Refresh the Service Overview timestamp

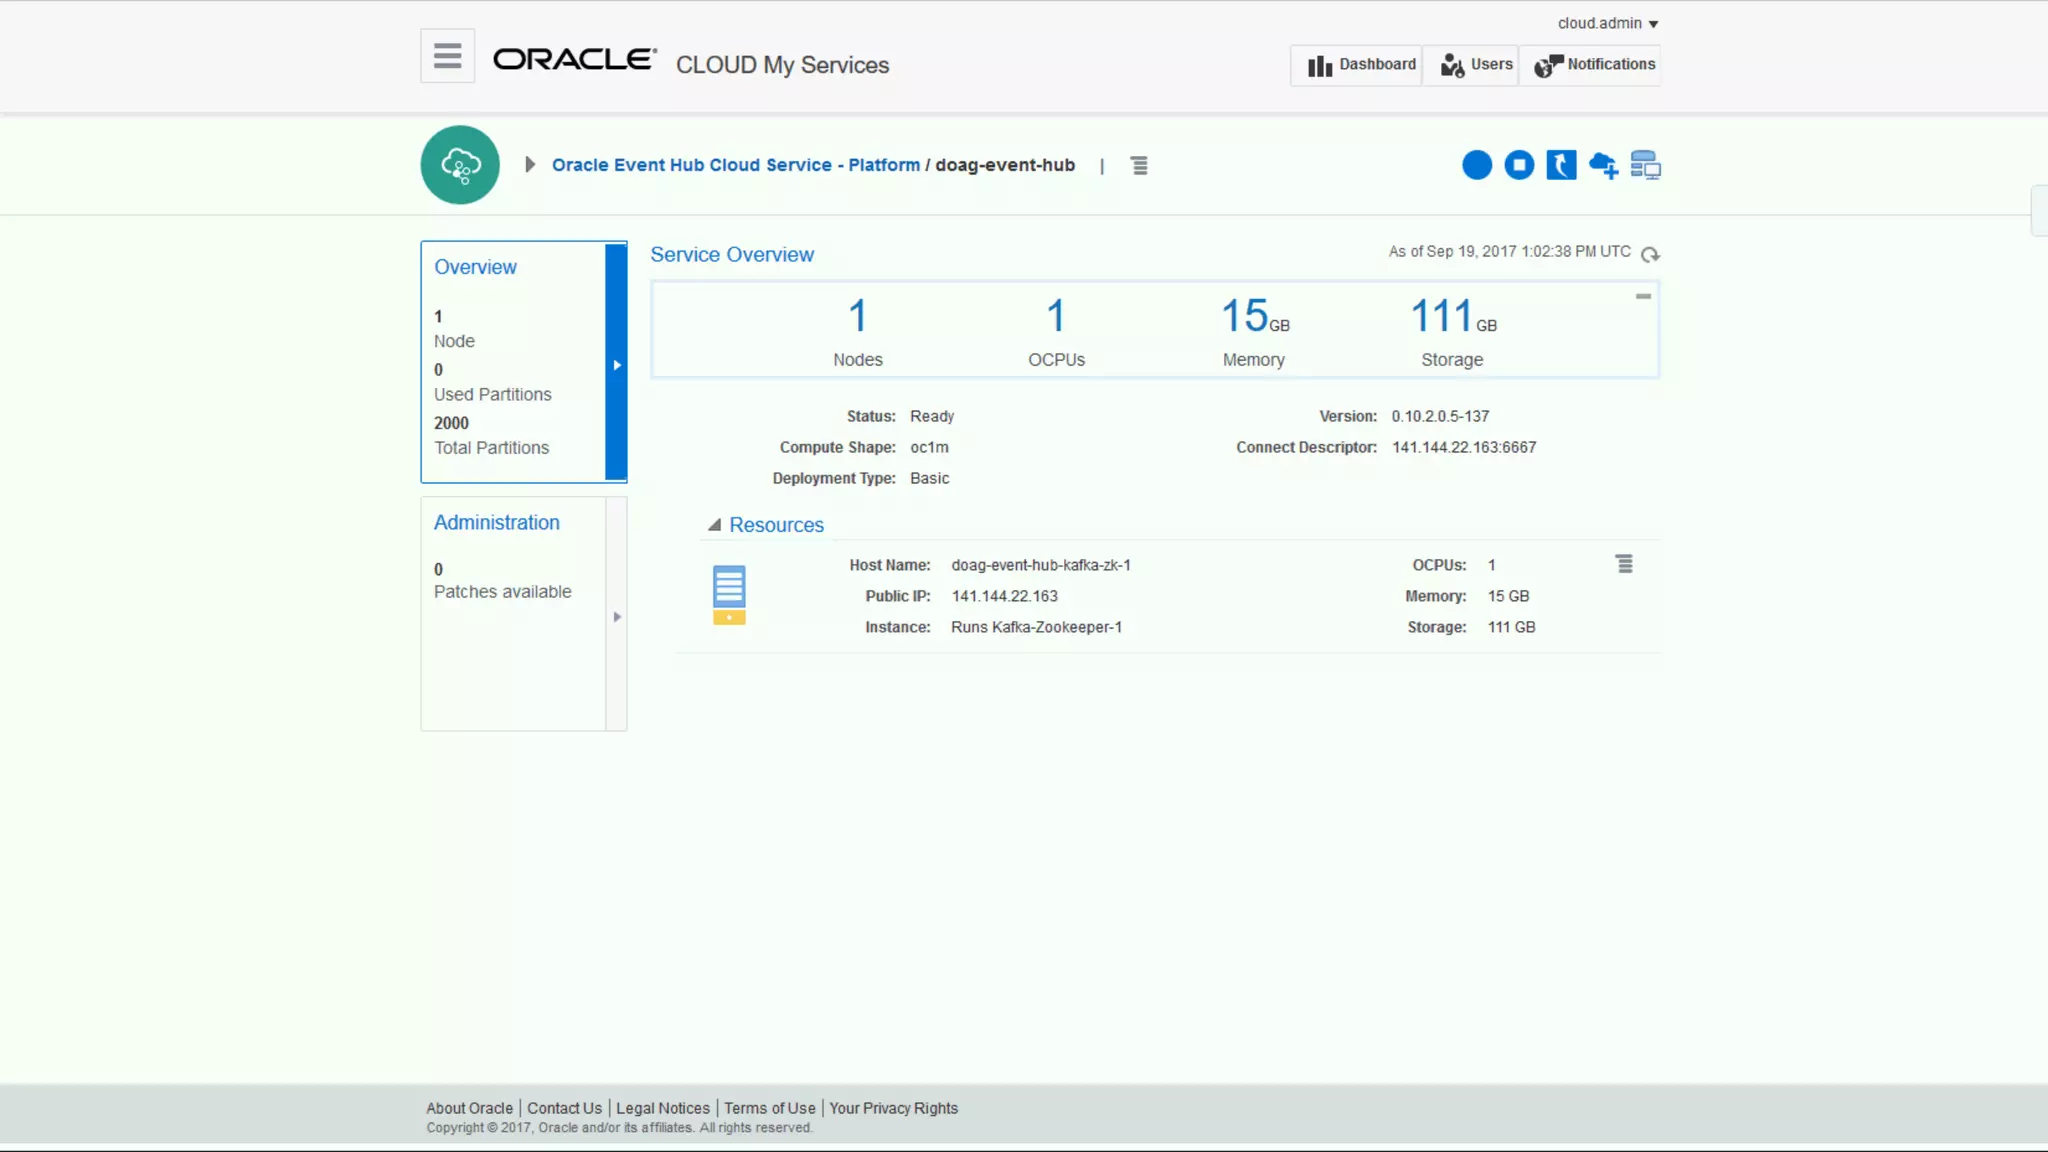1650,254
